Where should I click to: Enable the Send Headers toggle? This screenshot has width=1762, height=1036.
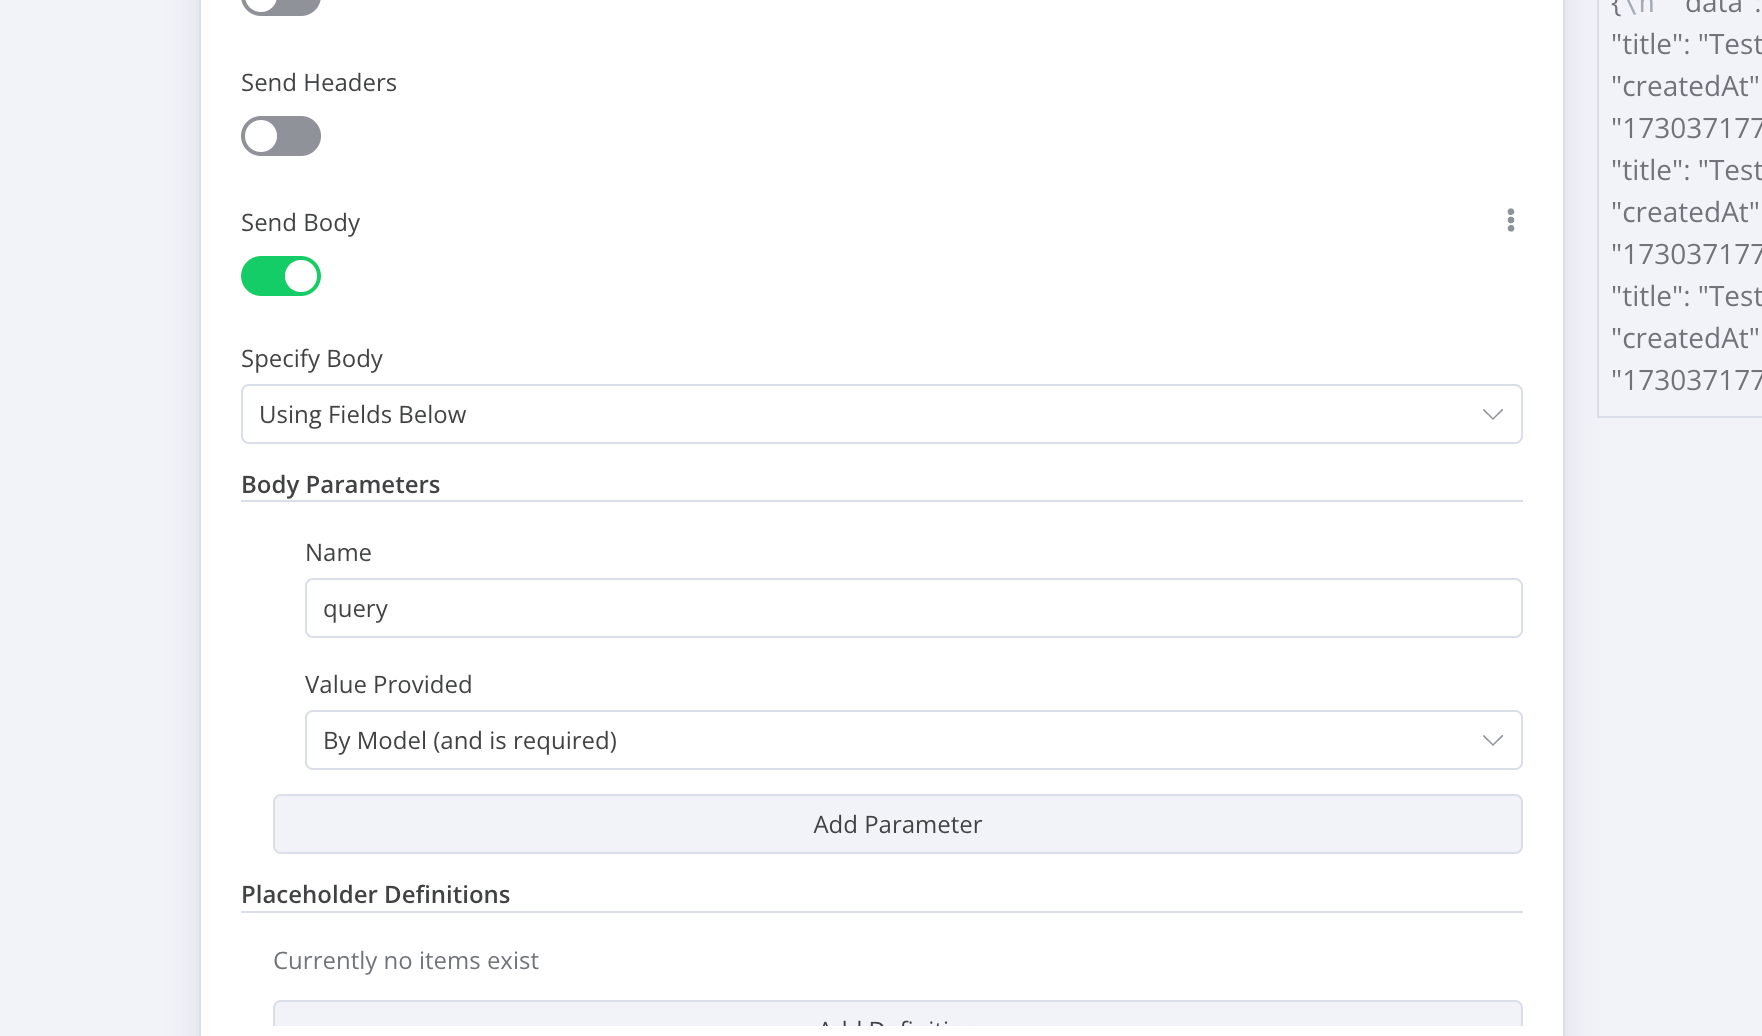click(x=281, y=136)
